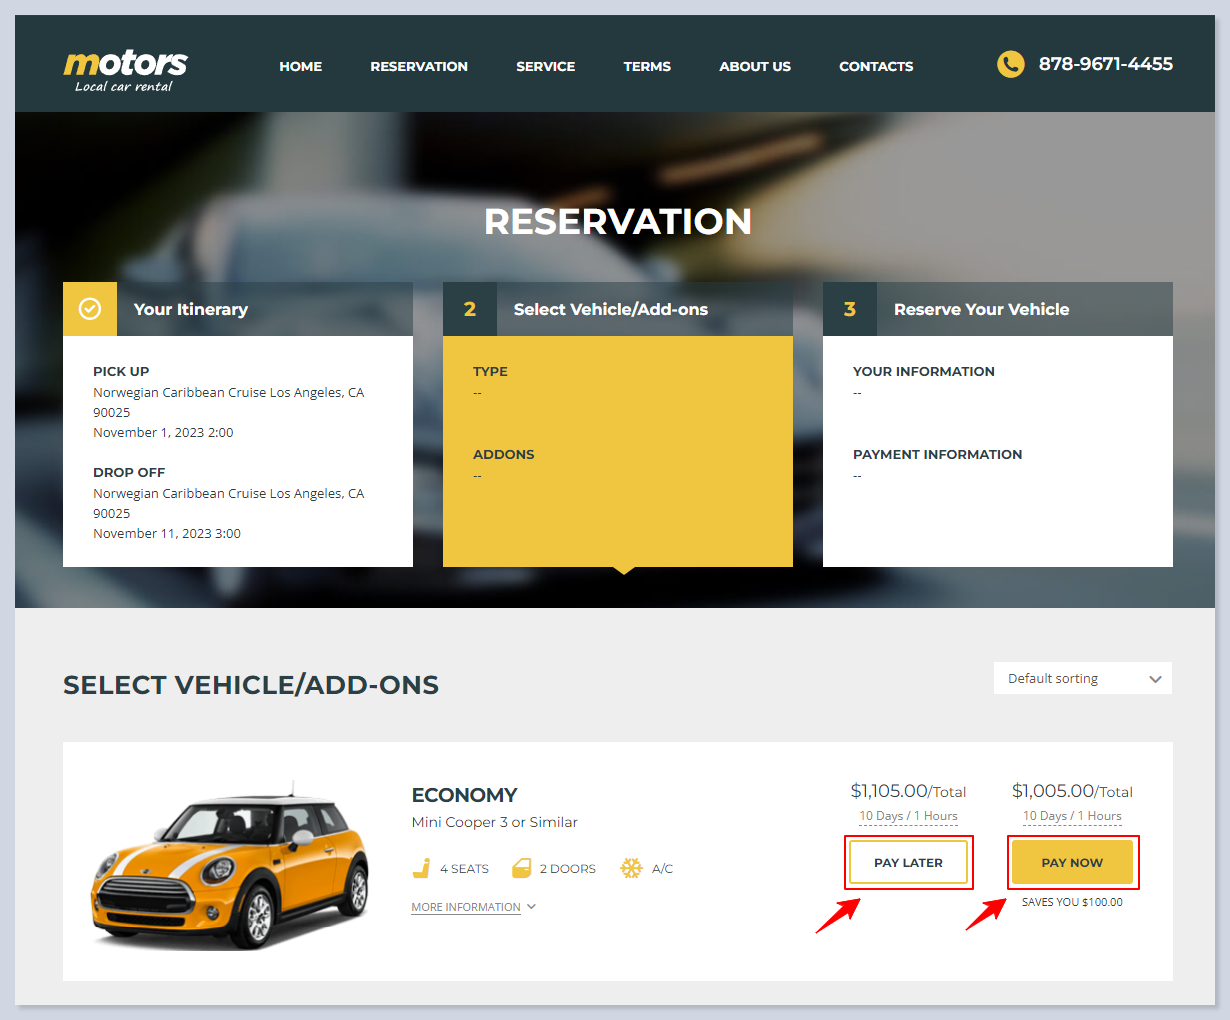Click the step 3 number badge

pos(850,309)
